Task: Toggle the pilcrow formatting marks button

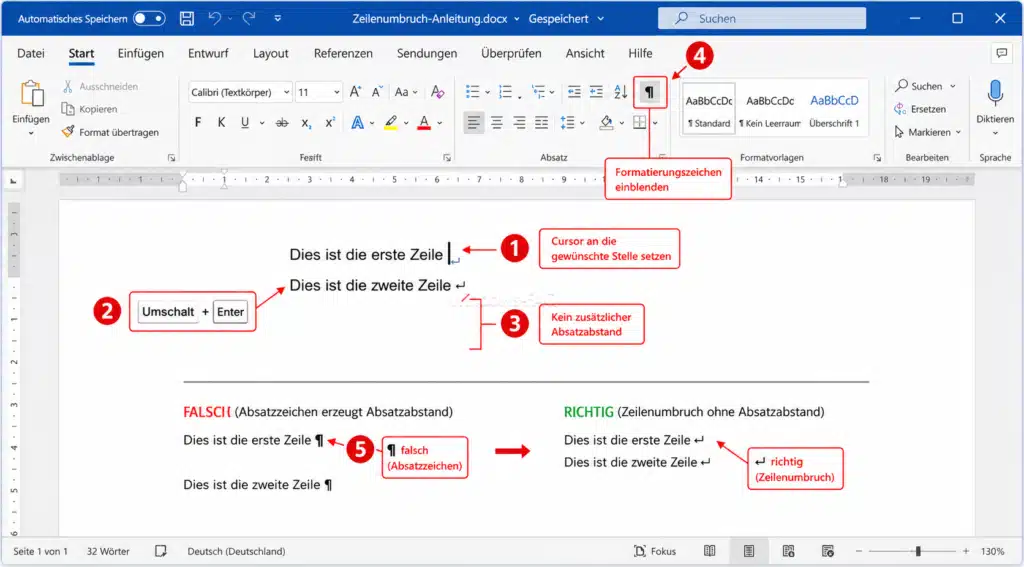Action: click(x=650, y=92)
